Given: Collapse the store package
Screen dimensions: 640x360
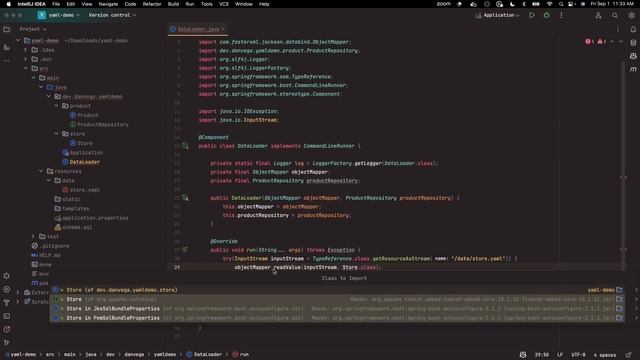Looking at the screenshot, I should pyautogui.click(x=56, y=133).
